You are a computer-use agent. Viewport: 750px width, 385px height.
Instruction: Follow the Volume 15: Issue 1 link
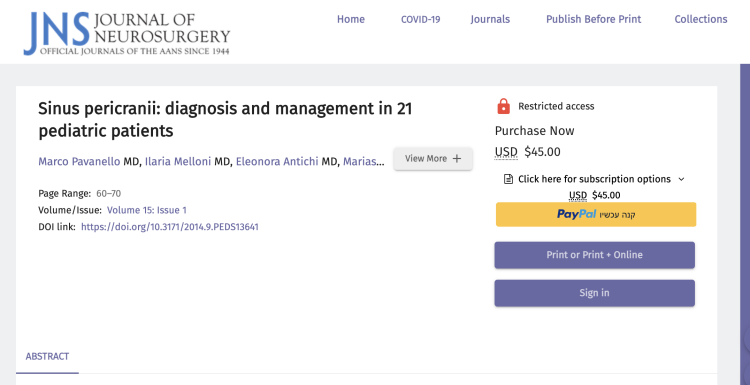(147, 210)
